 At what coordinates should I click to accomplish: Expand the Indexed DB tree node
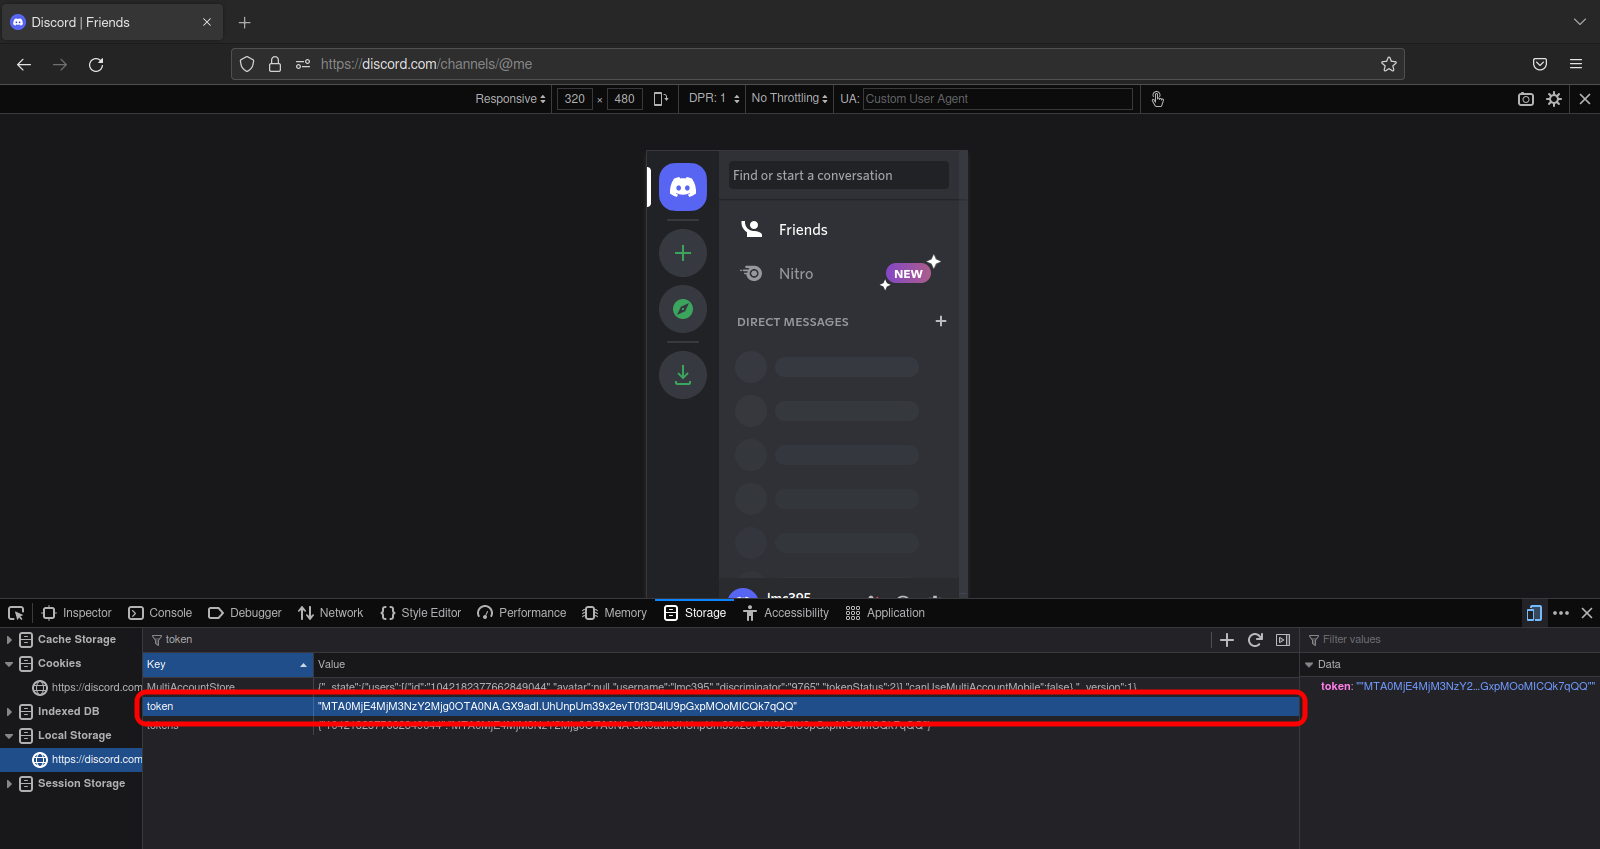(x=9, y=712)
